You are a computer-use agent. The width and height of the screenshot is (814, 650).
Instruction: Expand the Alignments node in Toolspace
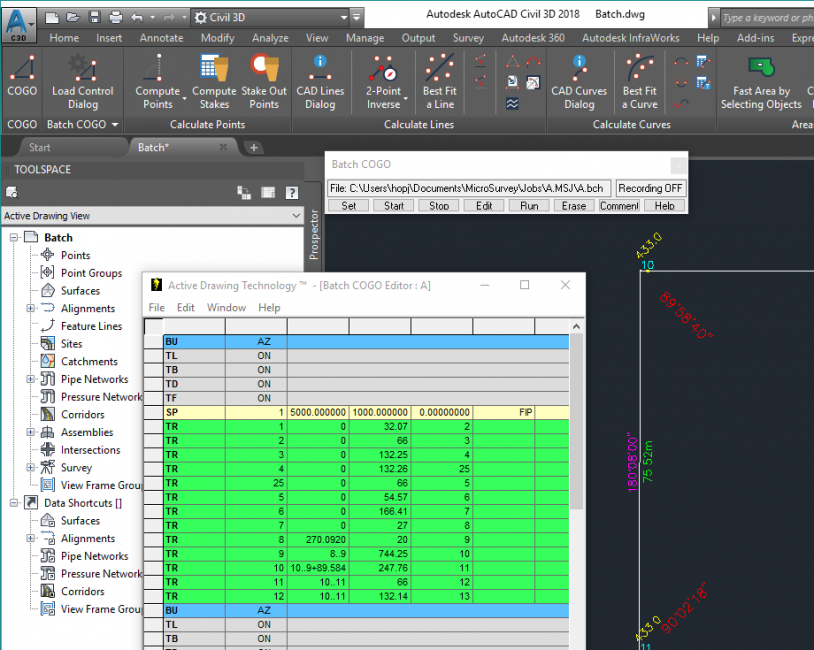[32, 308]
